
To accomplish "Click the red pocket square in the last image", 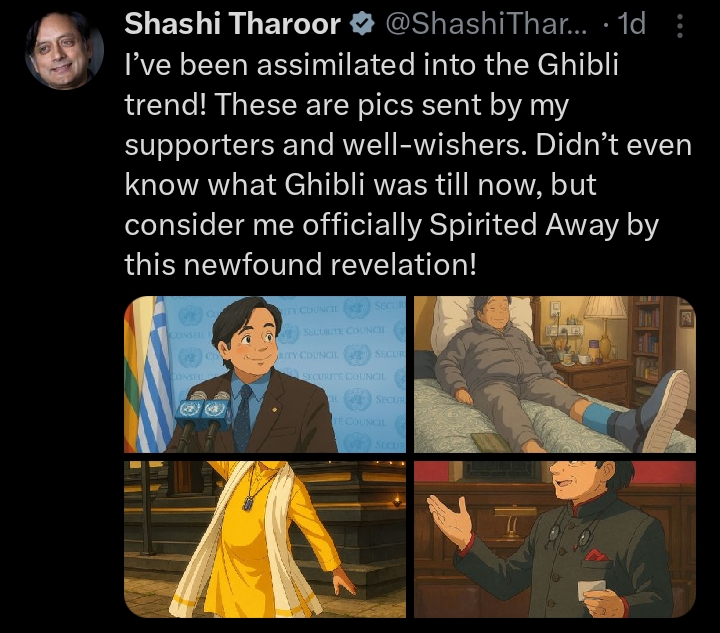I will pyautogui.click(x=596, y=555).
